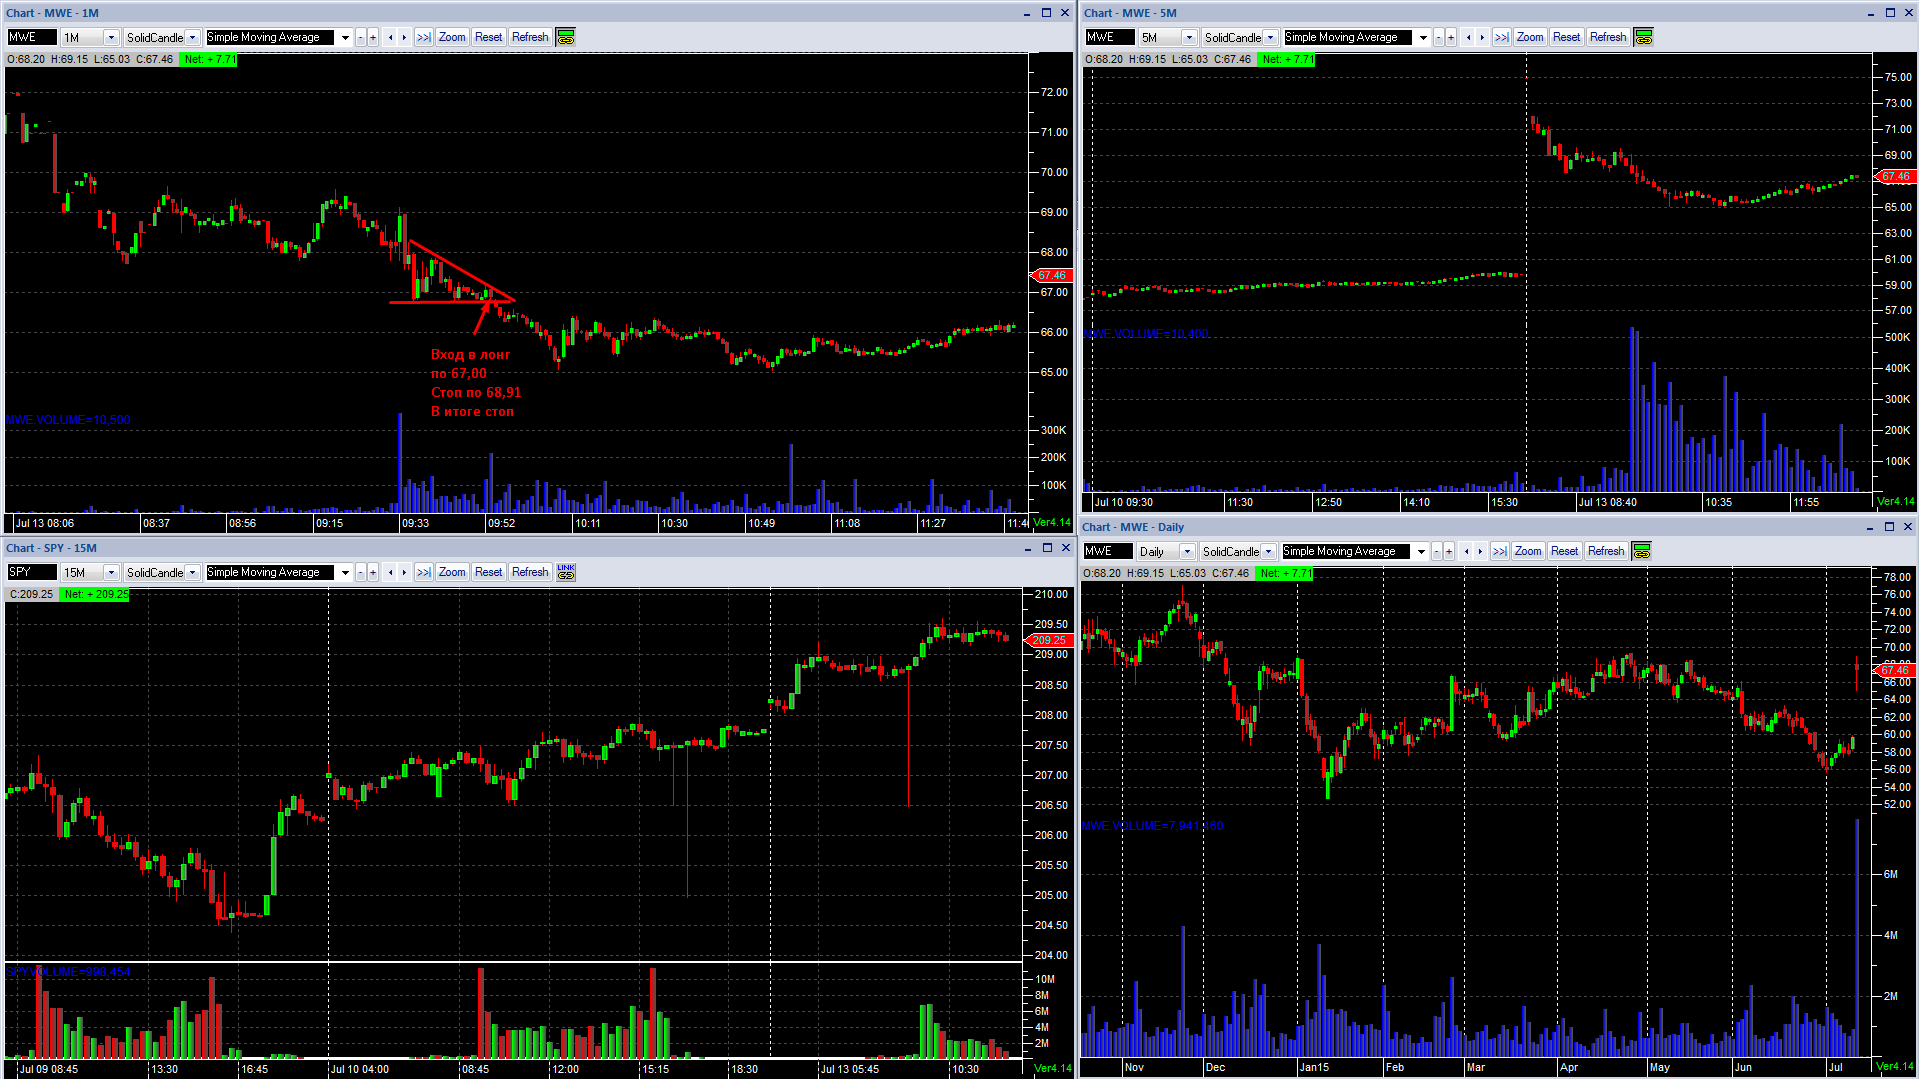The width and height of the screenshot is (1919, 1079).
Task: Jump to latest (>>|) in MWE 5M chart
Action: pos(1502,37)
